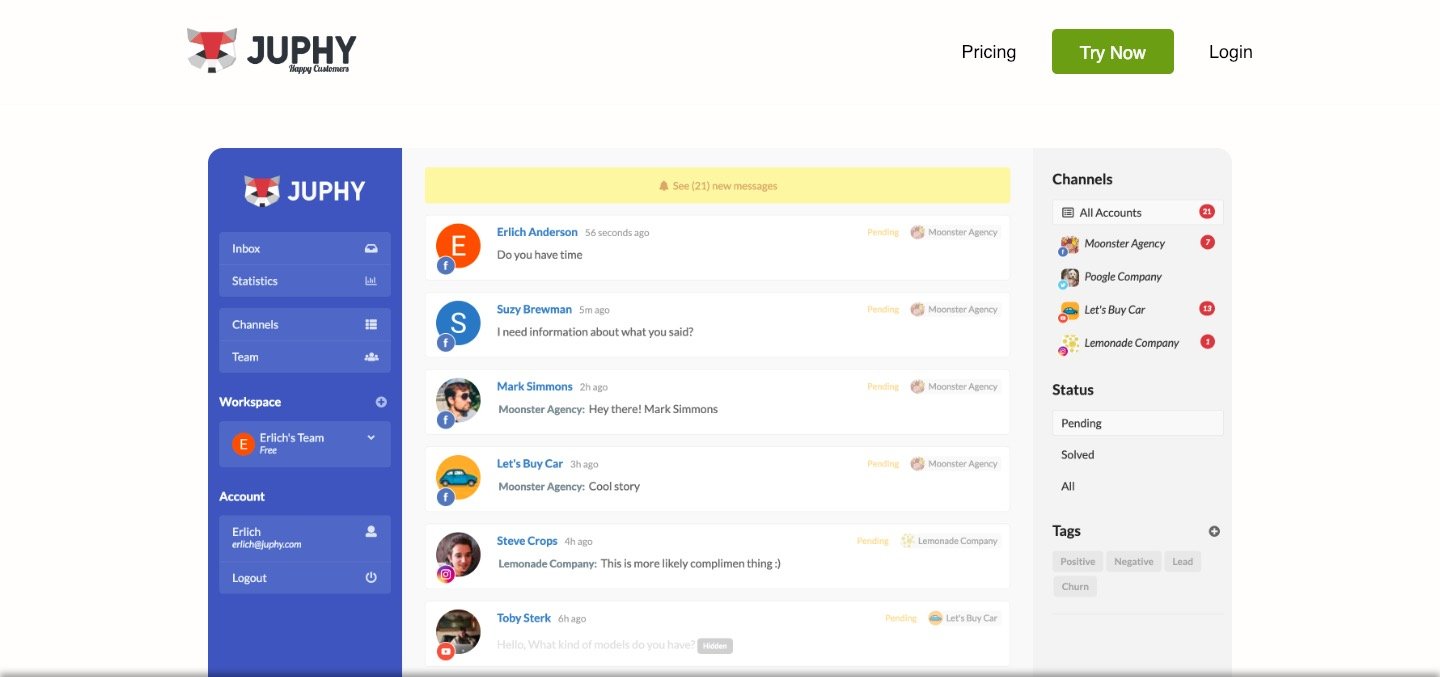Add a new tag with plus icon
Image resolution: width=1440 pixels, height=677 pixels.
pyautogui.click(x=1214, y=532)
